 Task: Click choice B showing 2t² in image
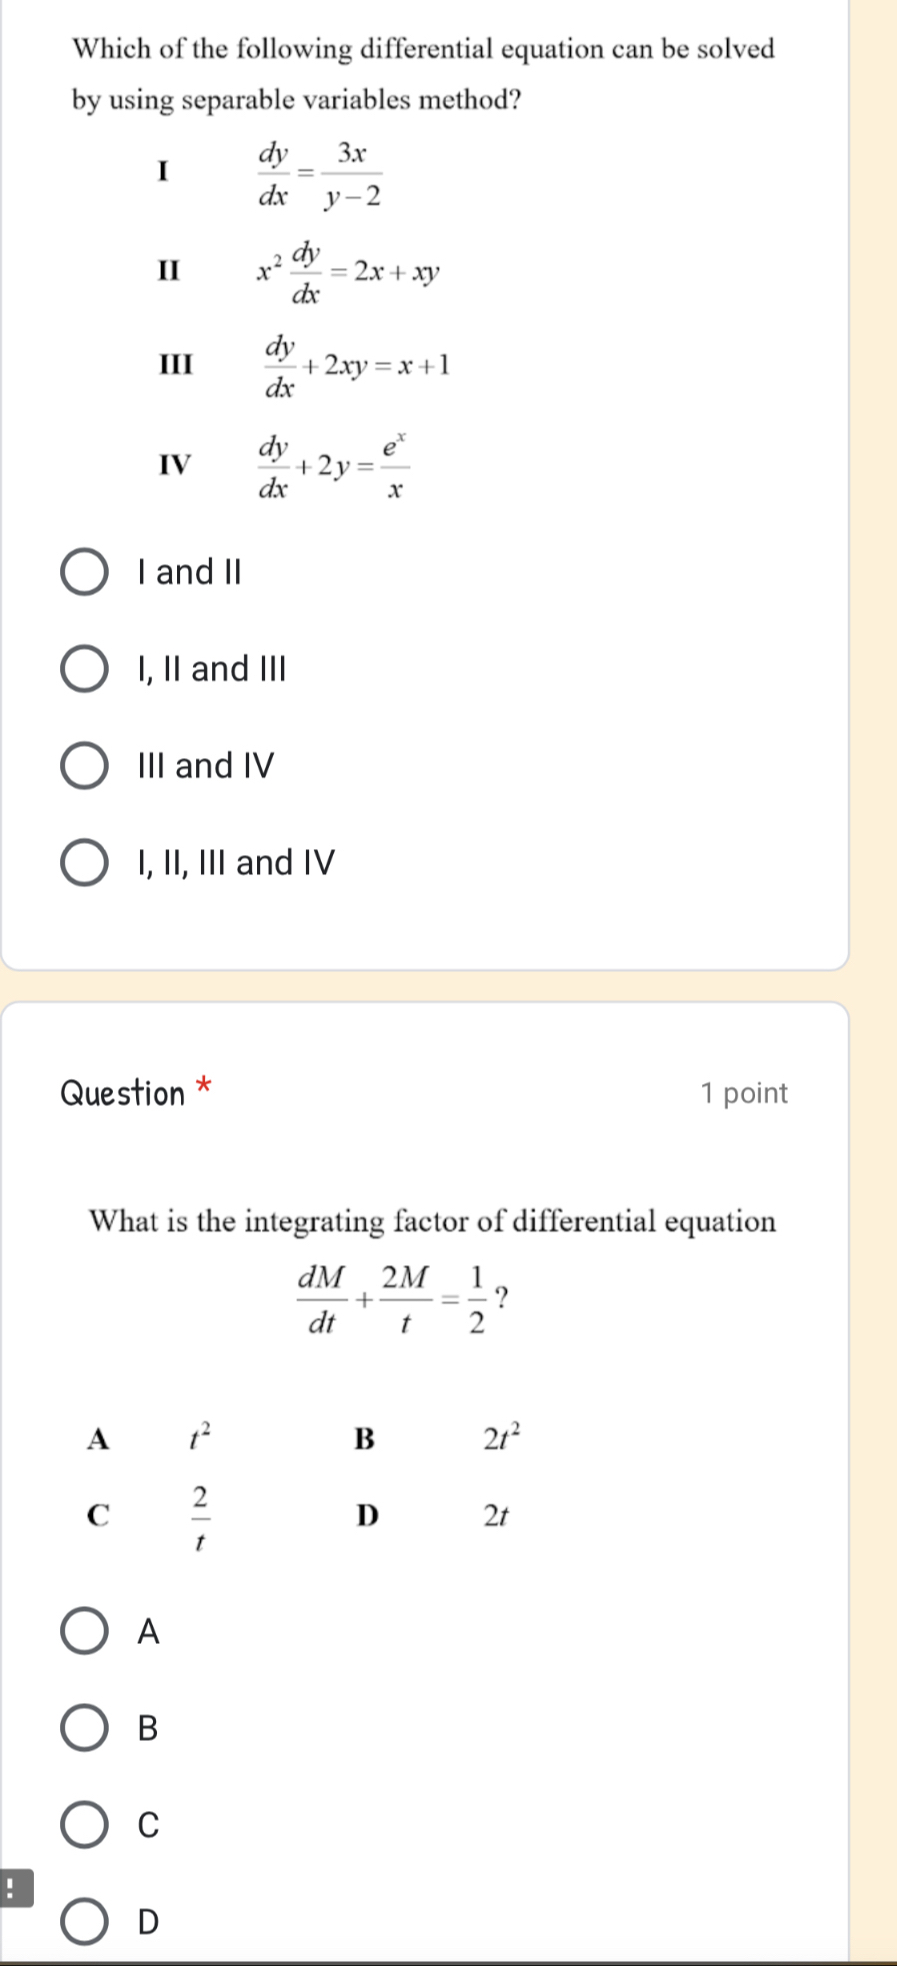pyautogui.click(x=502, y=1438)
